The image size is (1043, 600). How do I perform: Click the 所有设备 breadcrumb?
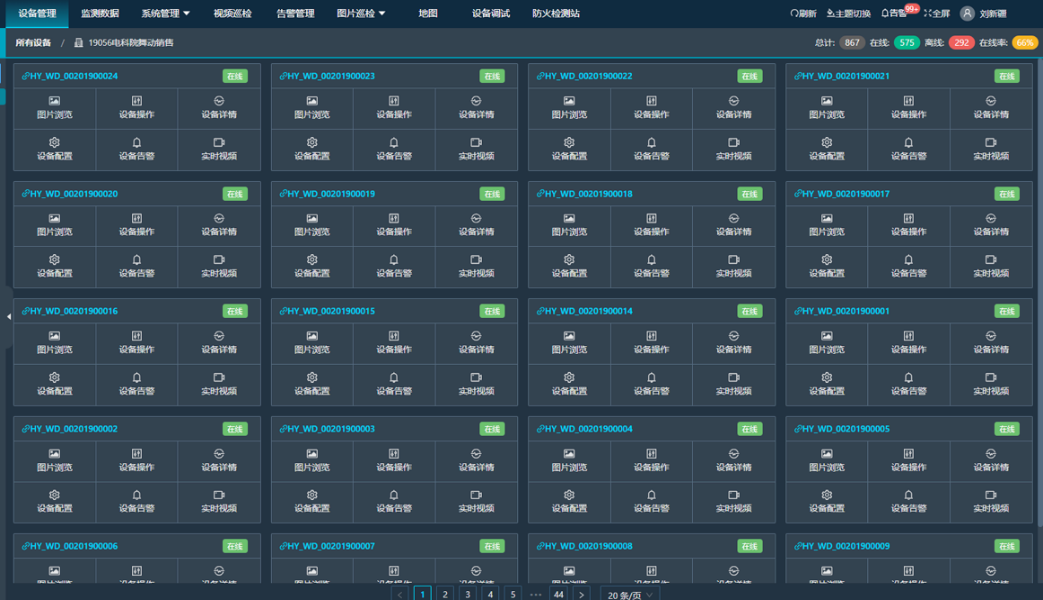coord(33,43)
